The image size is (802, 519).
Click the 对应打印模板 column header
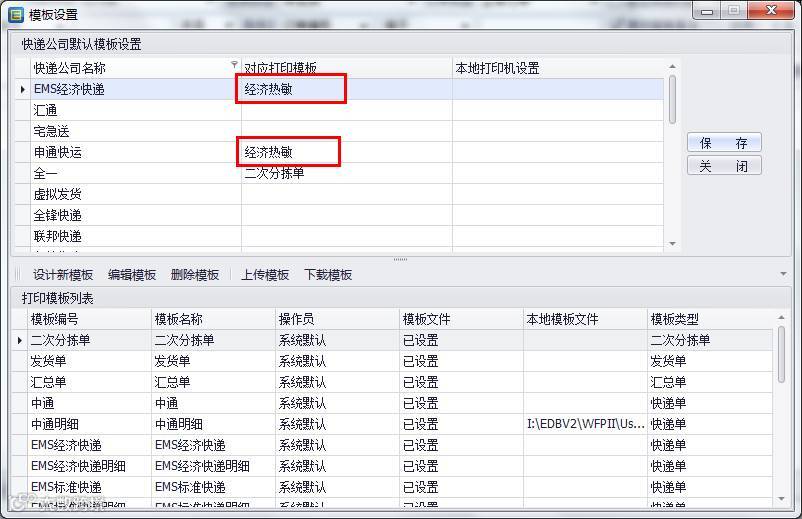point(347,68)
